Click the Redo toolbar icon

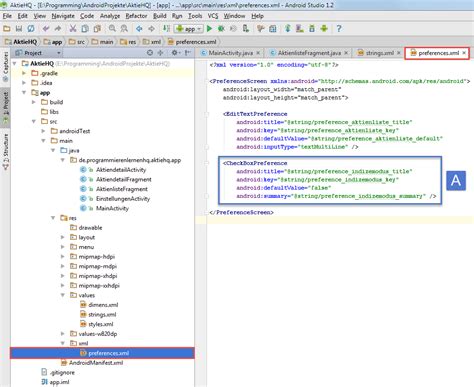(x=58, y=29)
